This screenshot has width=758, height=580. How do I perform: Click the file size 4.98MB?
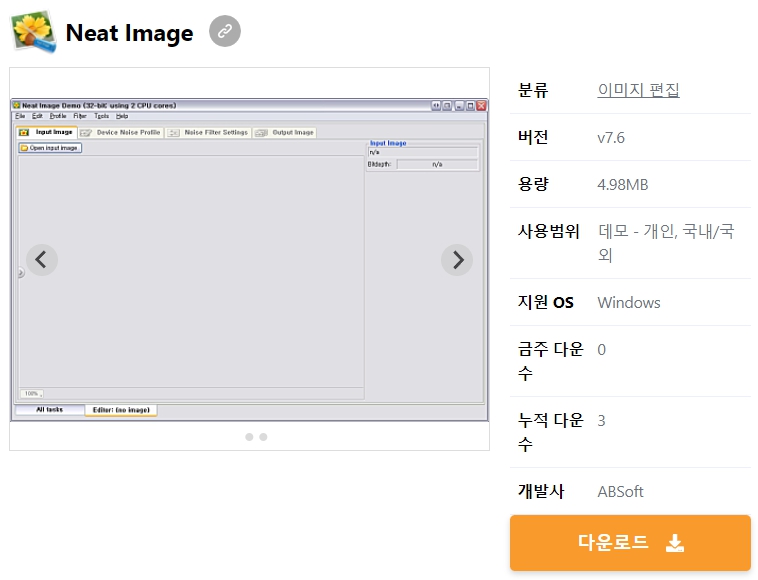pyautogui.click(x=623, y=185)
